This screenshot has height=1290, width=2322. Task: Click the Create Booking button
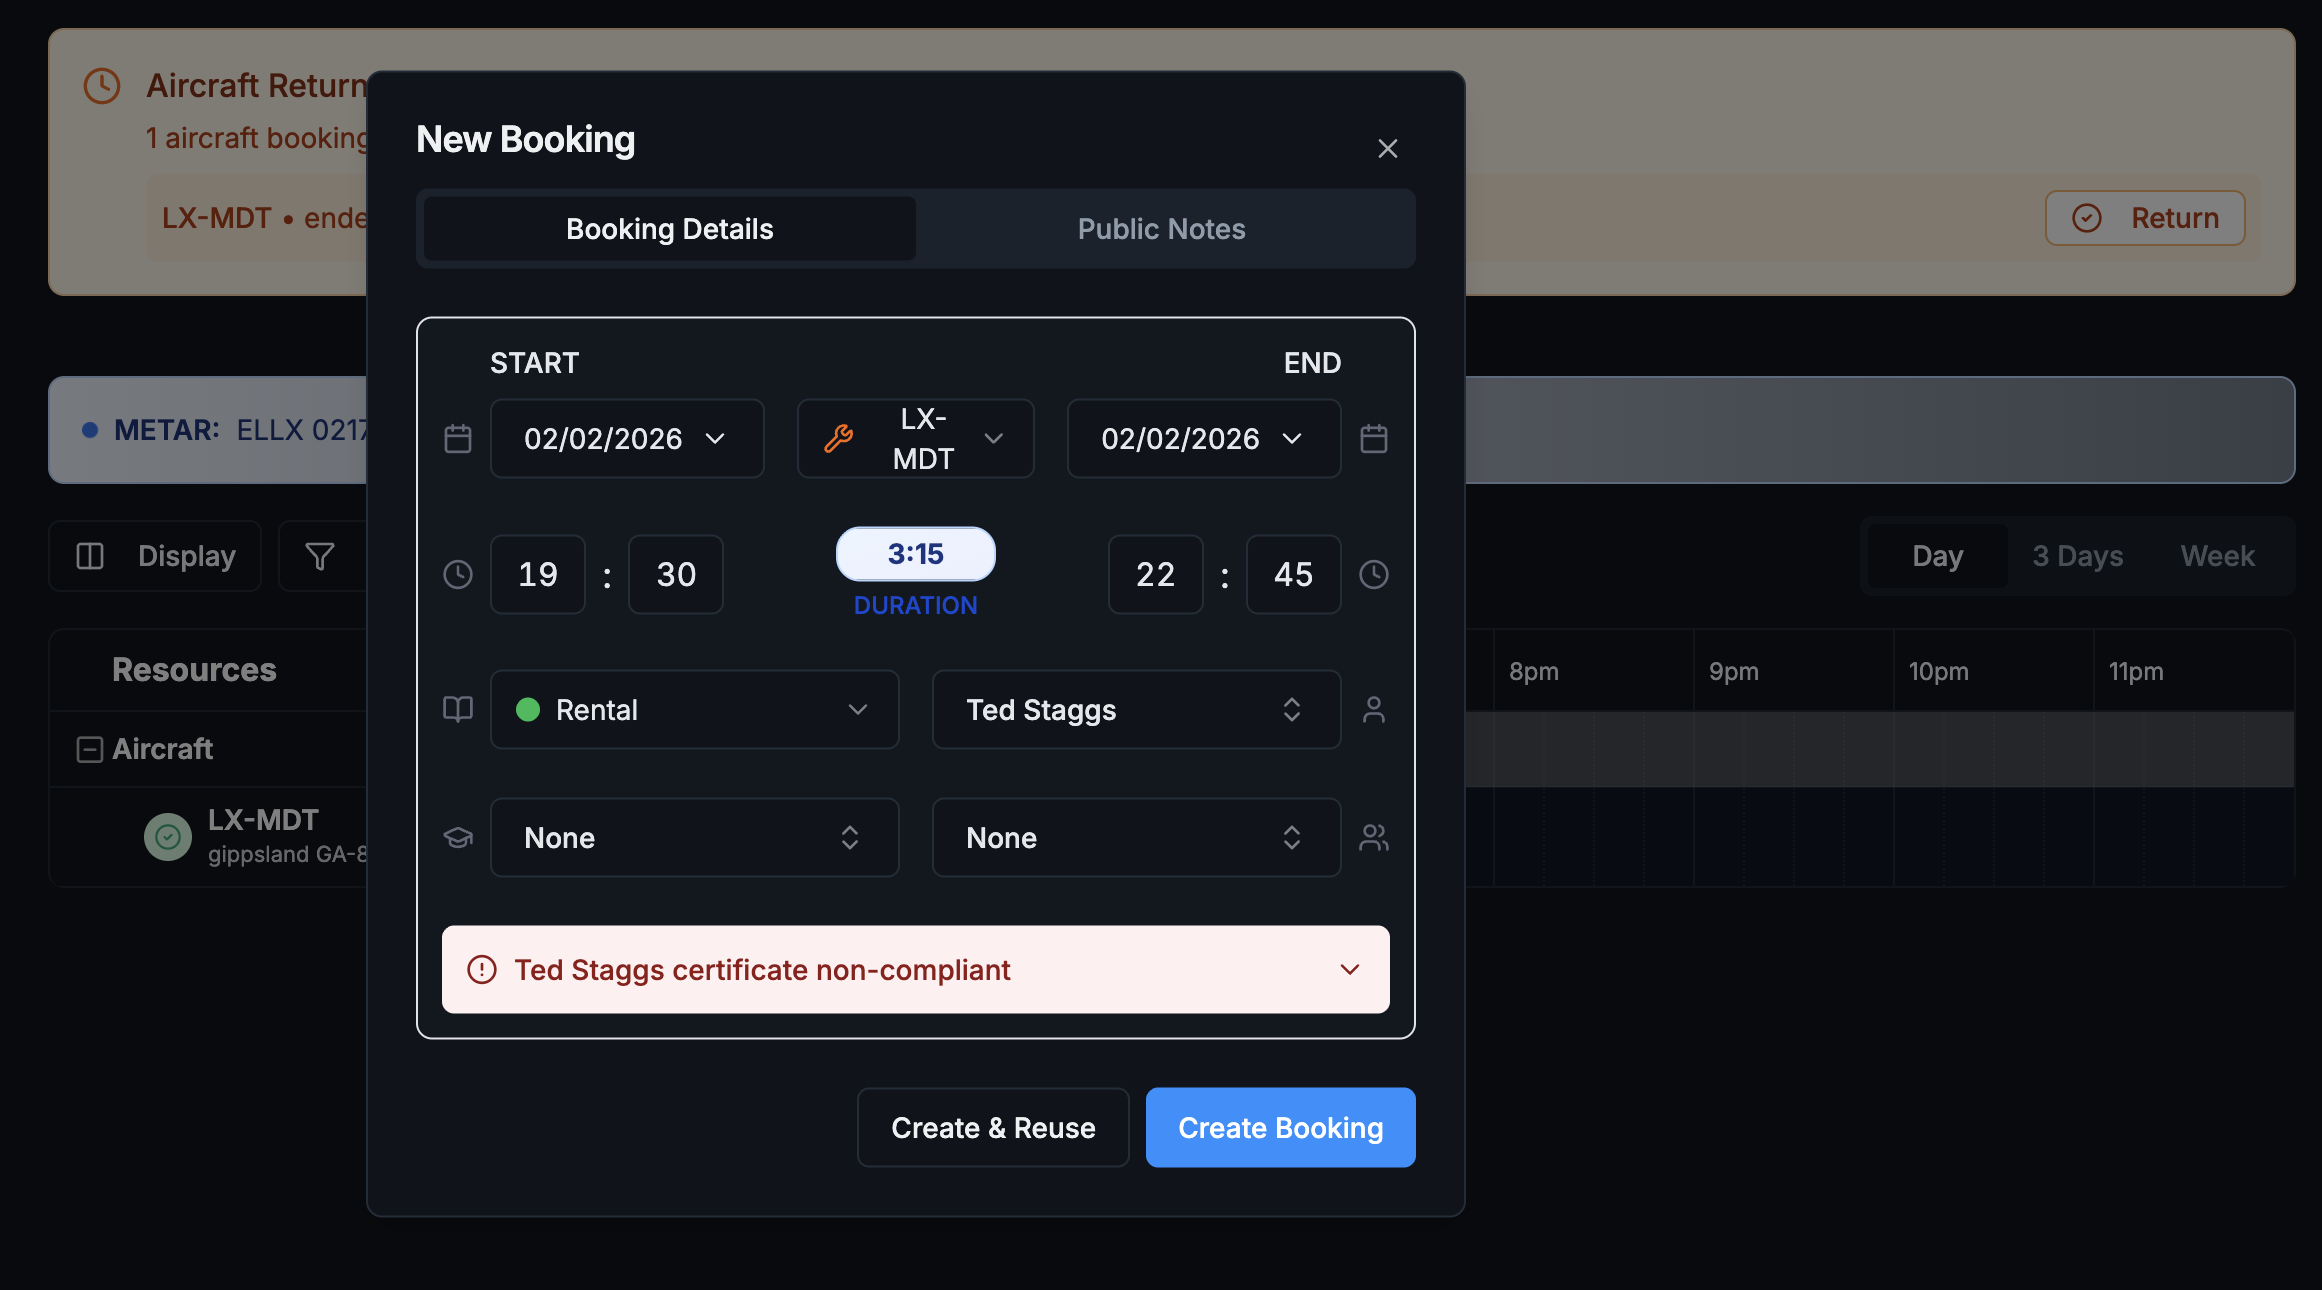[x=1280, y=1127]
